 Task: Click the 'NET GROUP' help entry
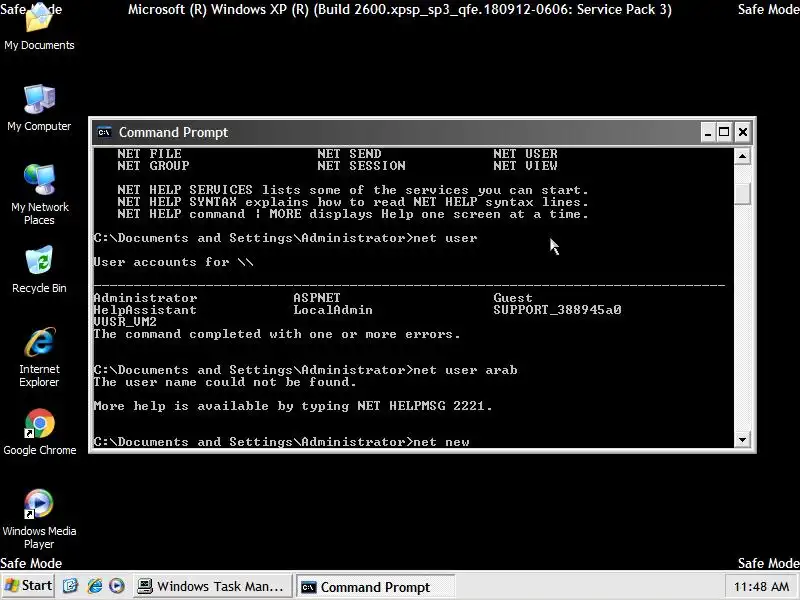[153, 166]
